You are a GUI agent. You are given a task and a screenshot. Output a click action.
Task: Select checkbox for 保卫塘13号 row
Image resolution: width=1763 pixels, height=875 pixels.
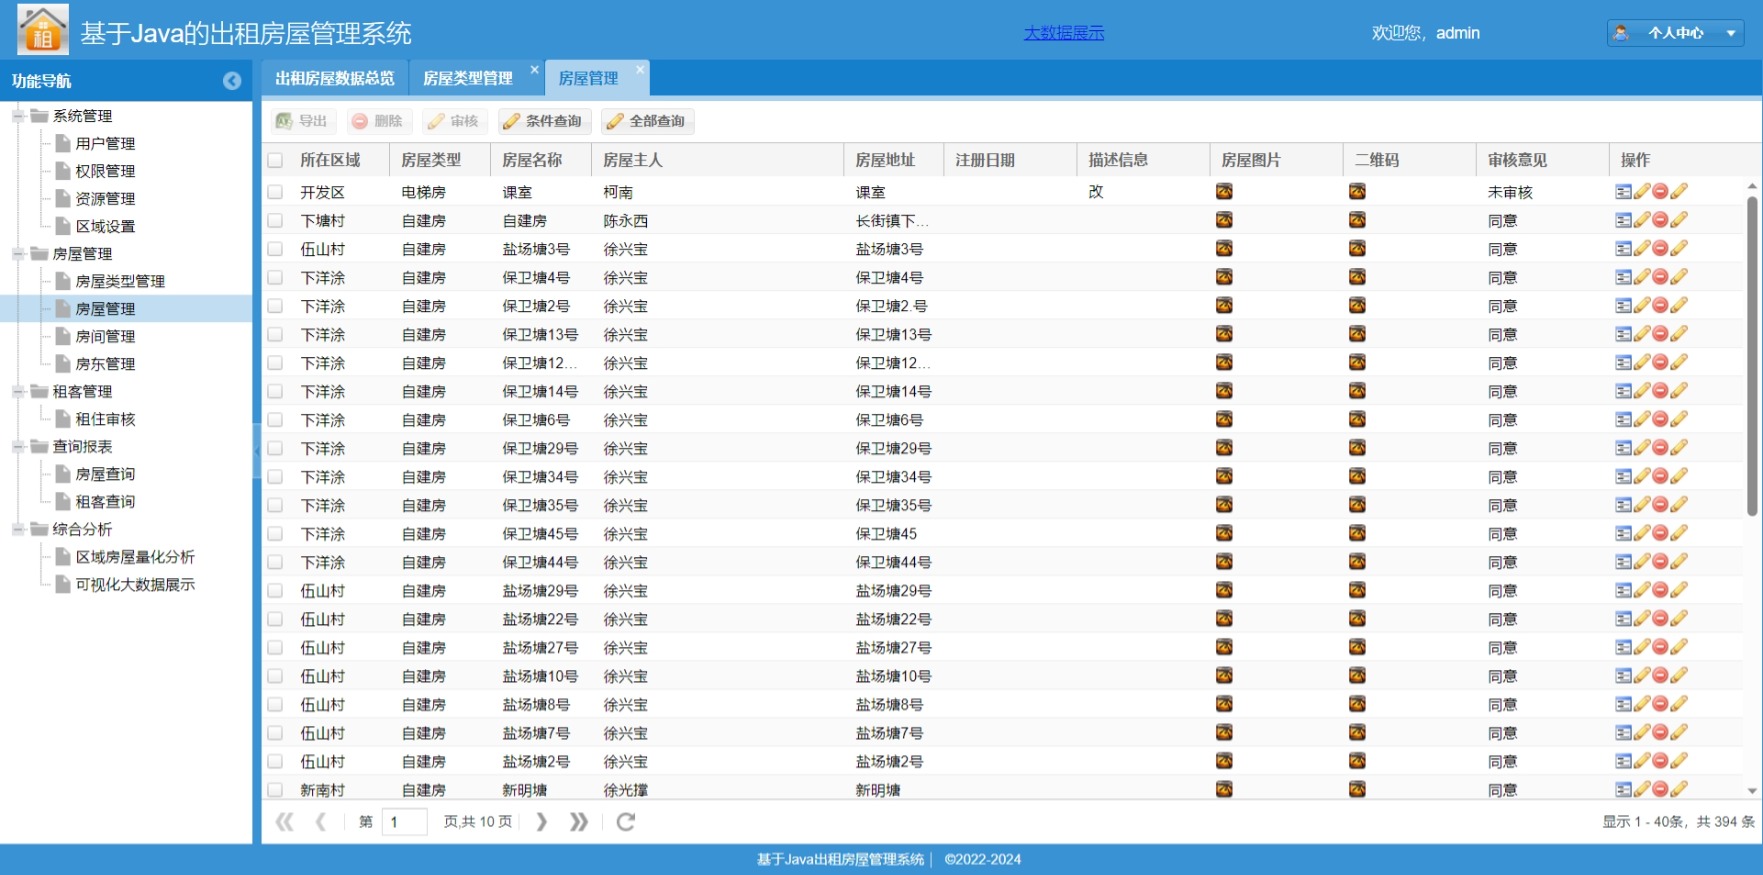click(275, 334)
